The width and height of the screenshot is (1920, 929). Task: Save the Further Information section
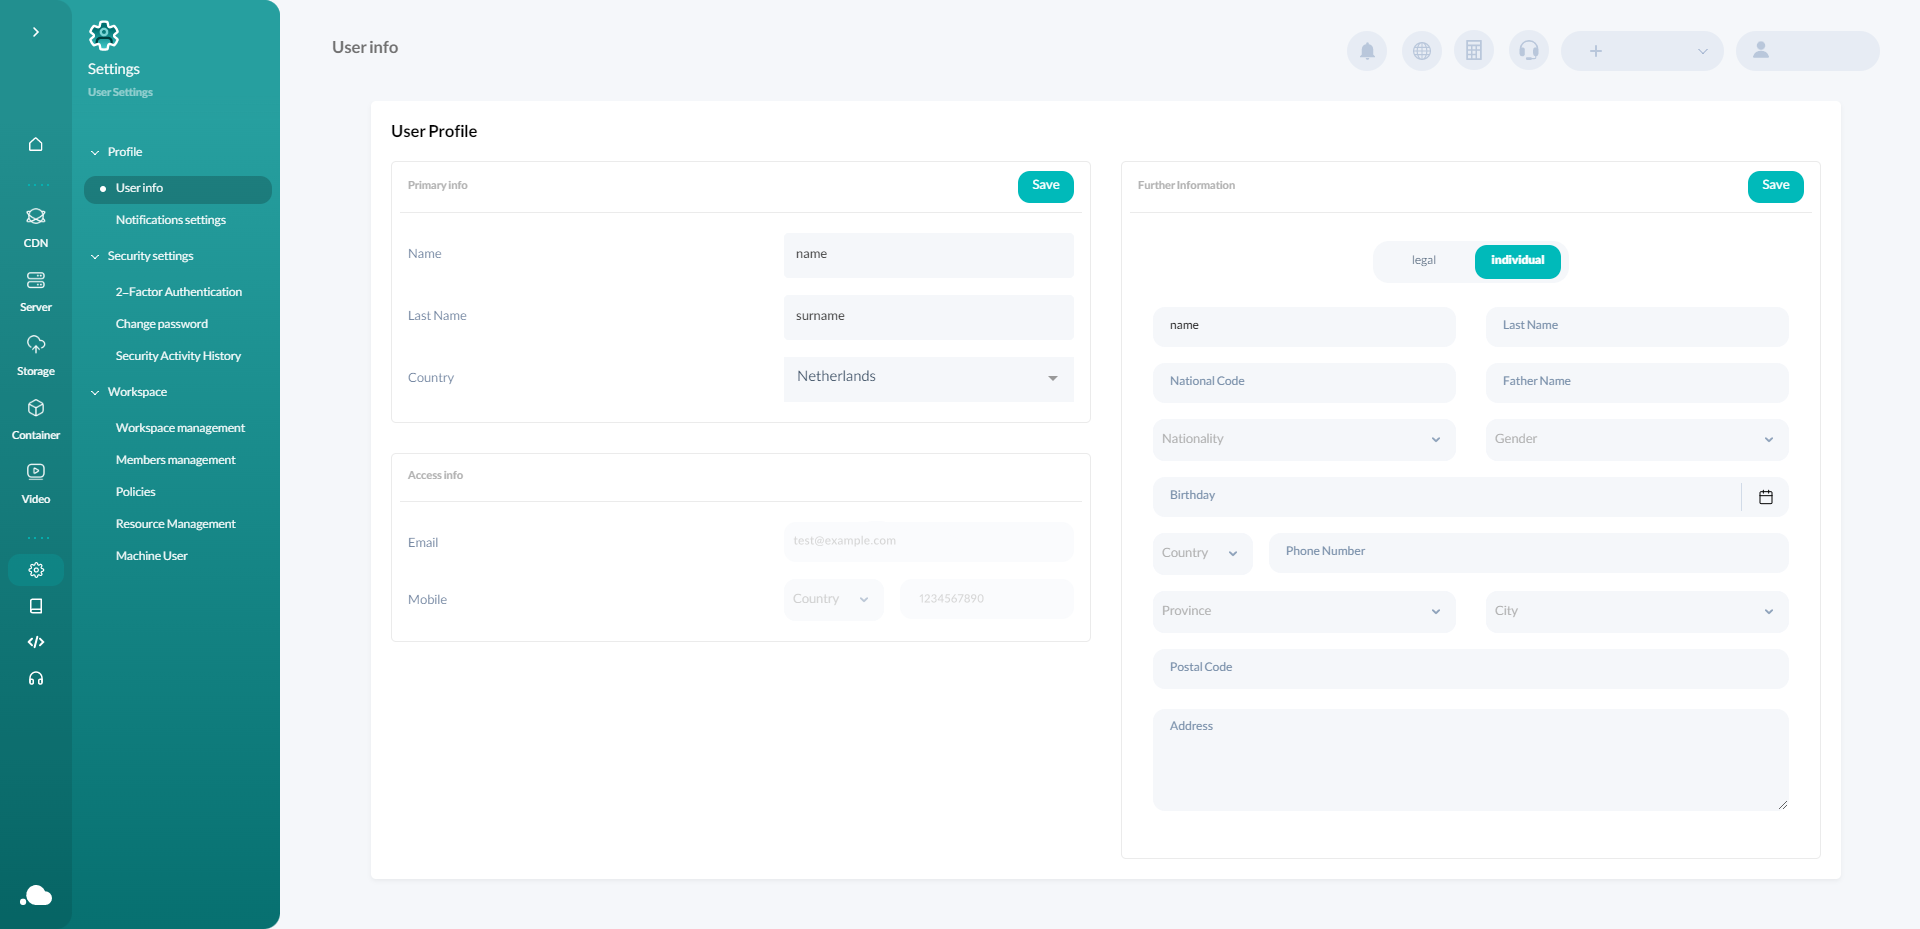[x=1776, y=186]
